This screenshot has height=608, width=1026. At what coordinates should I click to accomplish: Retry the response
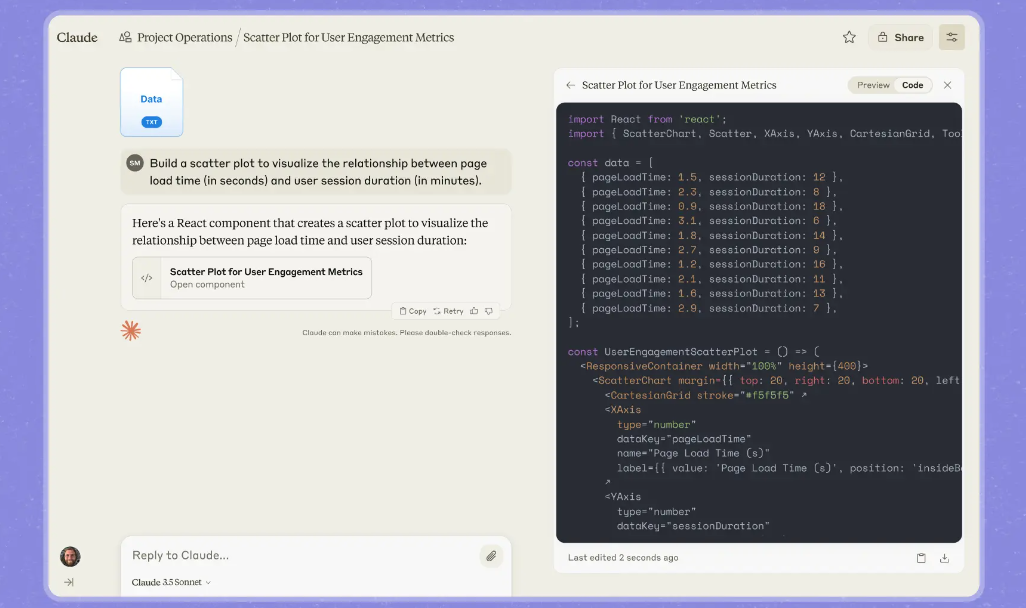click(448, 311)
